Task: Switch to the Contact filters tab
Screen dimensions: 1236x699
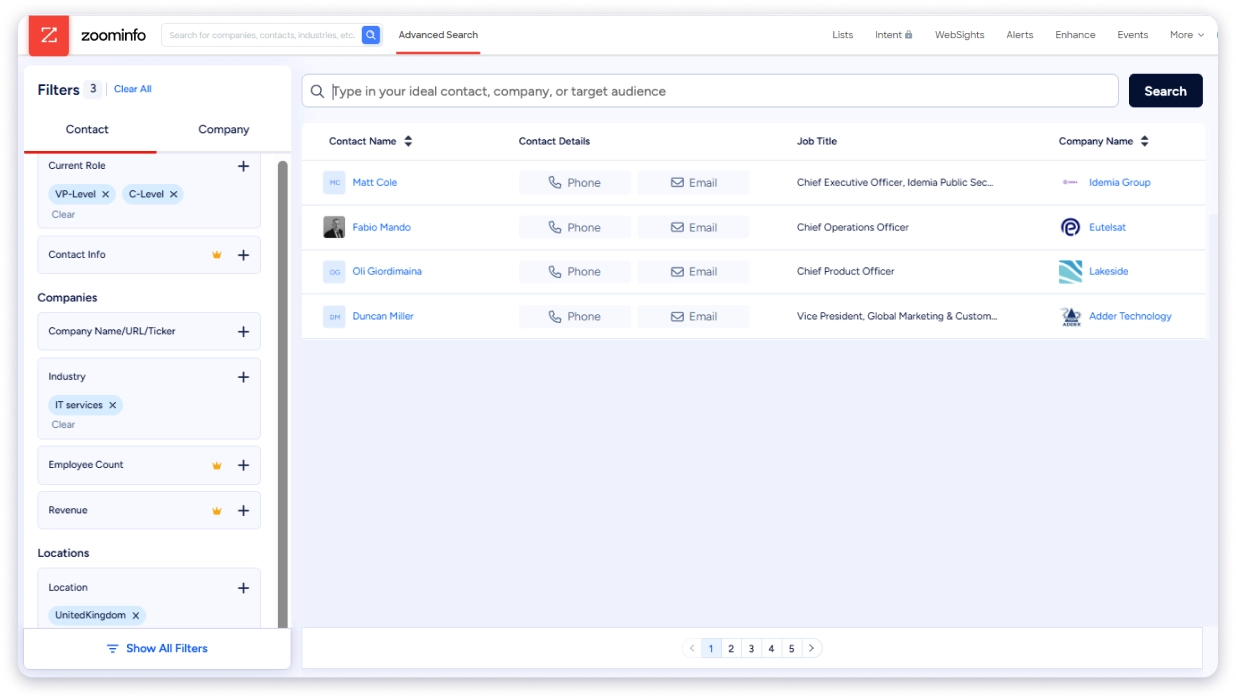Action: click(x=87, y=130)
